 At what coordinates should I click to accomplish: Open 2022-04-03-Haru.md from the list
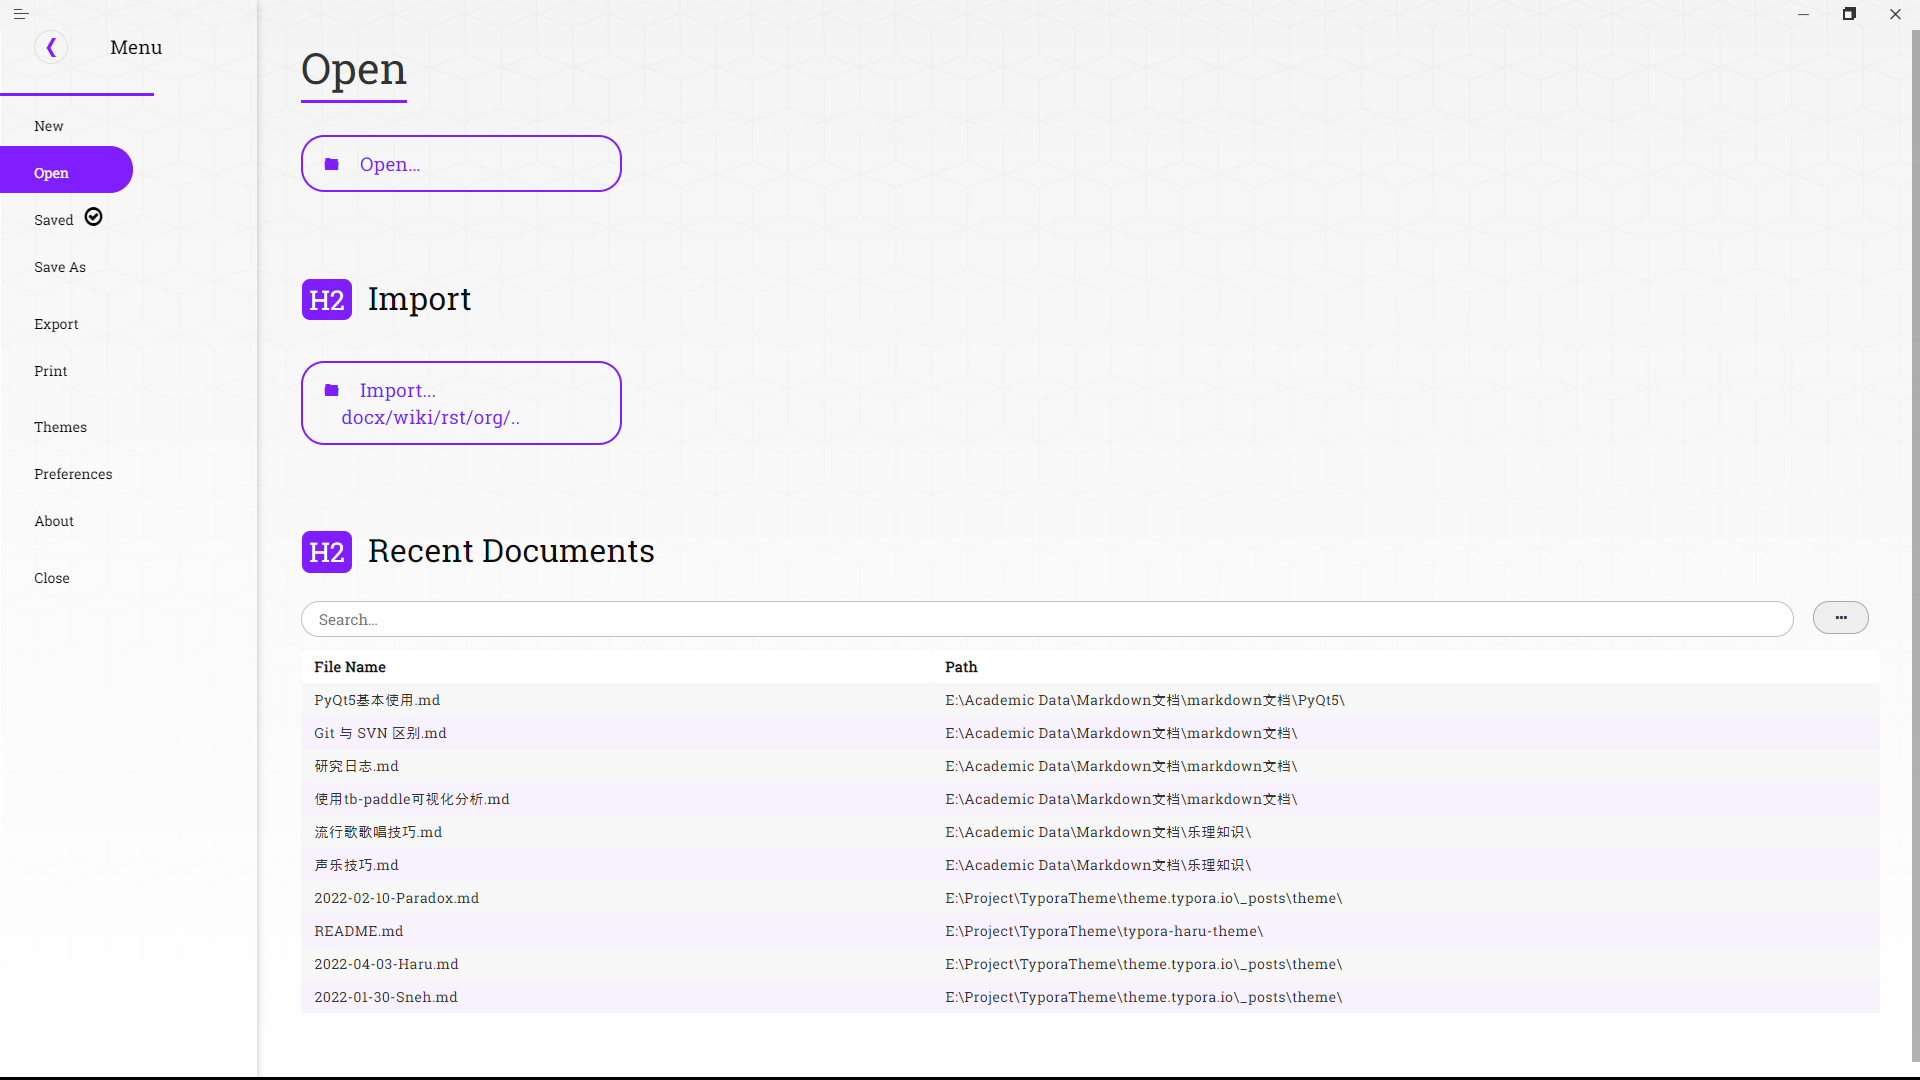[x=386, y=964]
